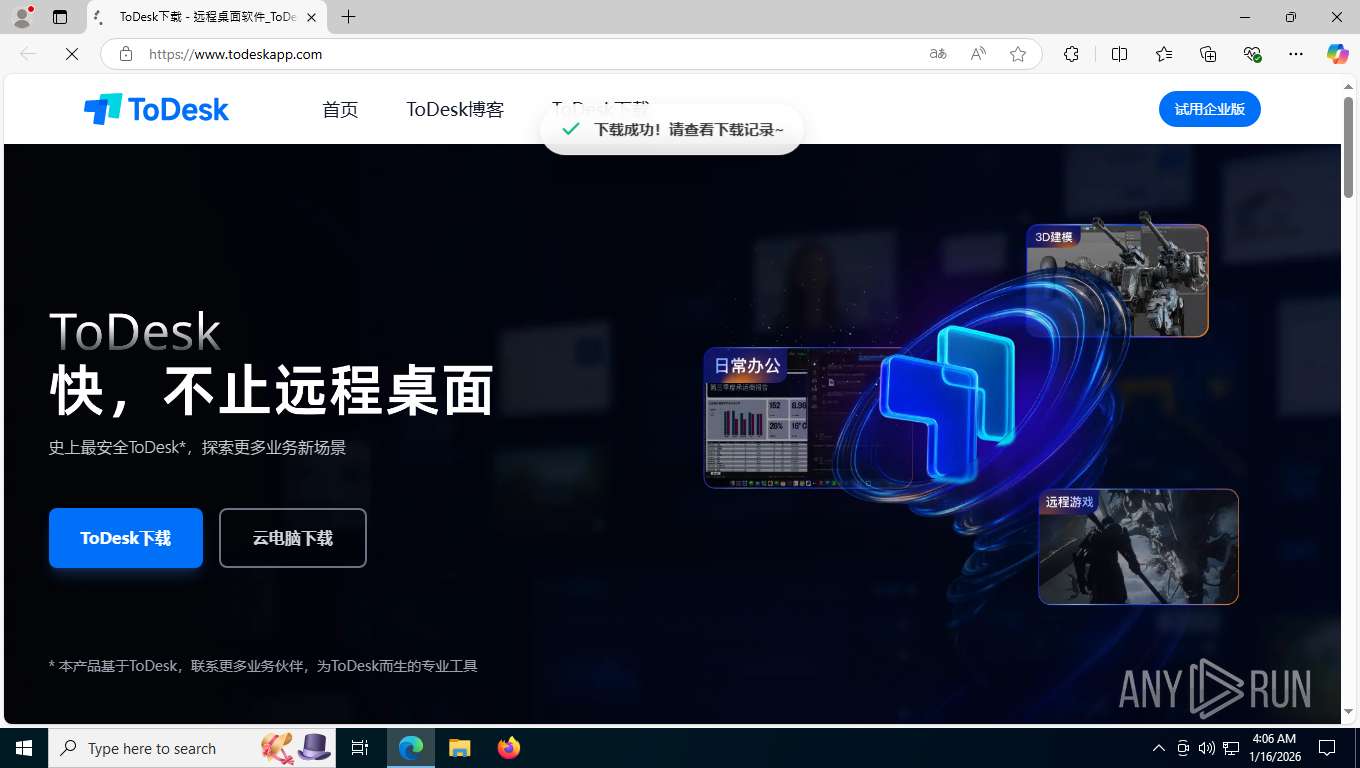Click the 下载成功 notification toast
Viewport: 1360px width, 768px height.
(x=672, y=129)
